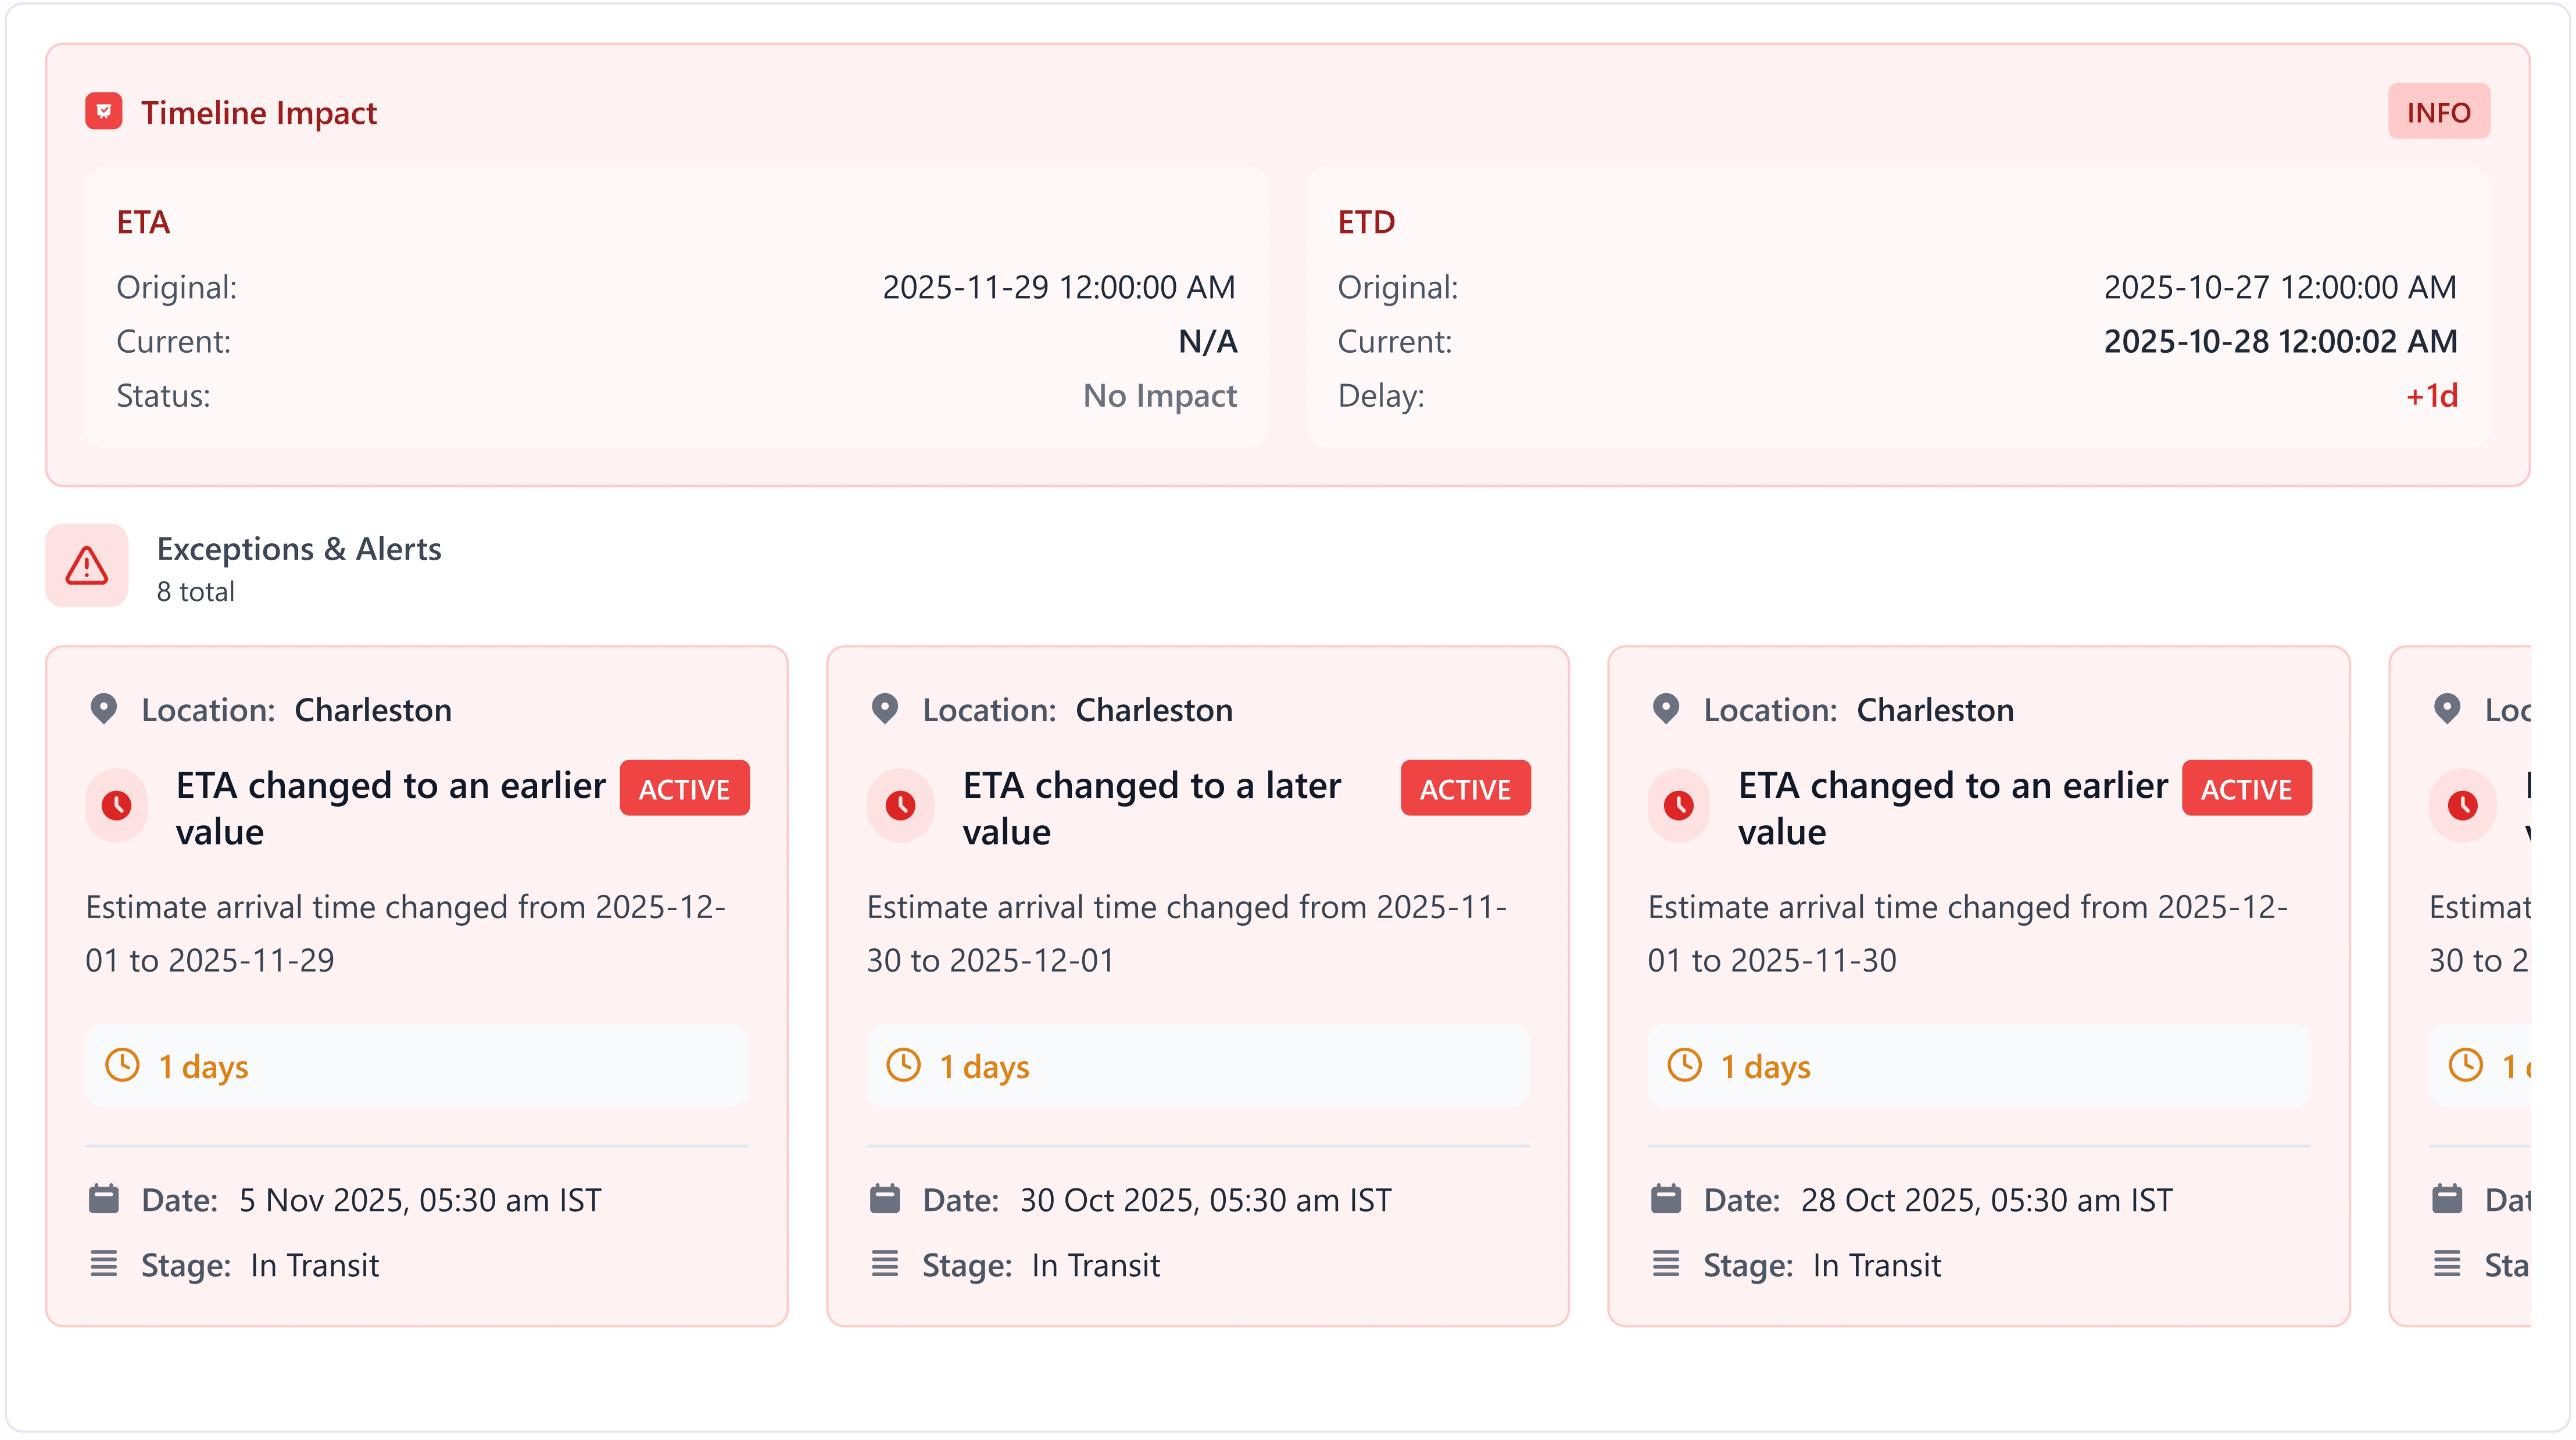Viewport: 2576px width, 1440px height.
Task: Click red clock icon on 'later value' card
Action: 900,805
